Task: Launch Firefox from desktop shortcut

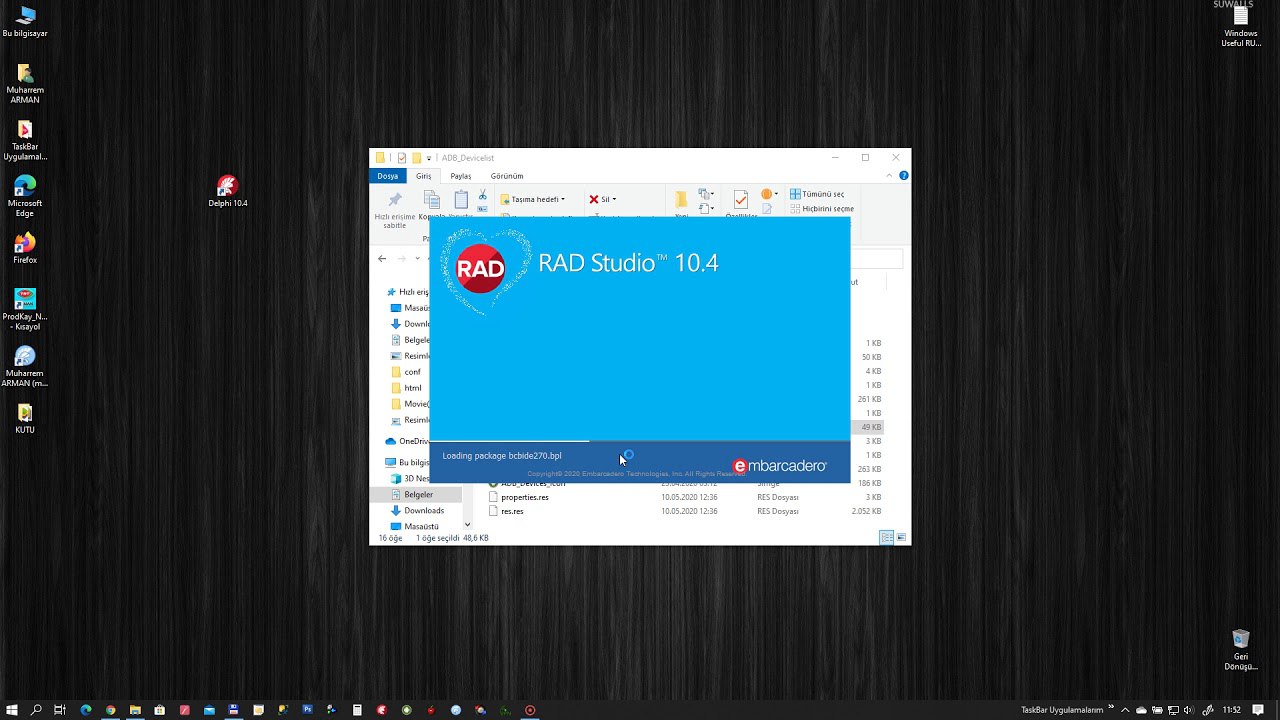Action: (x=25, y=248)
